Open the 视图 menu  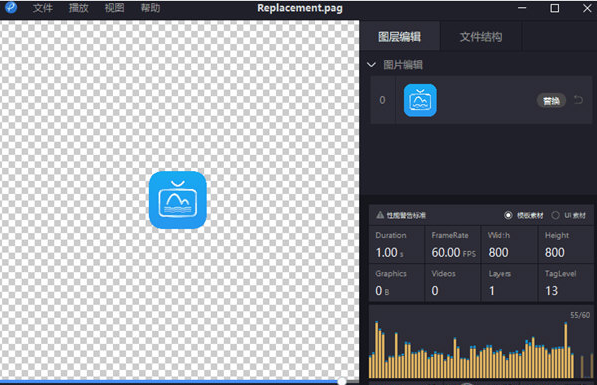click(115, 8)
